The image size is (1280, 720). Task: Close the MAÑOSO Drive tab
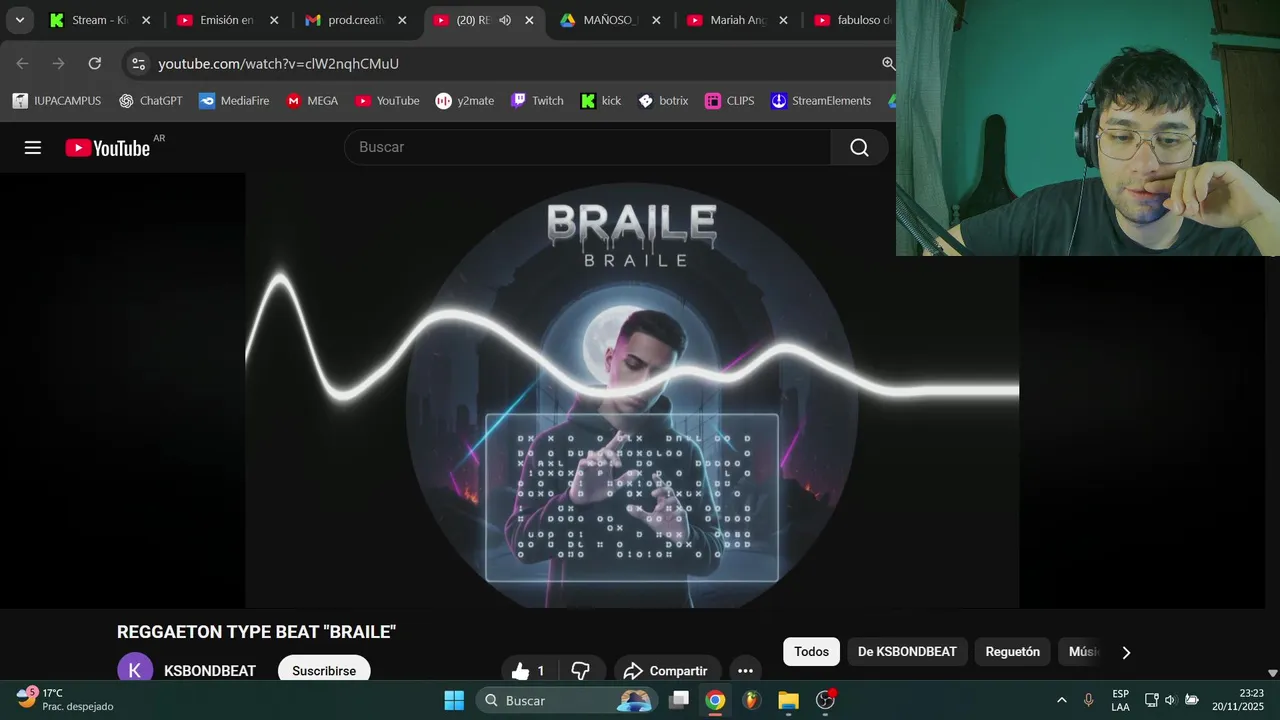click(x=657, y=20)
